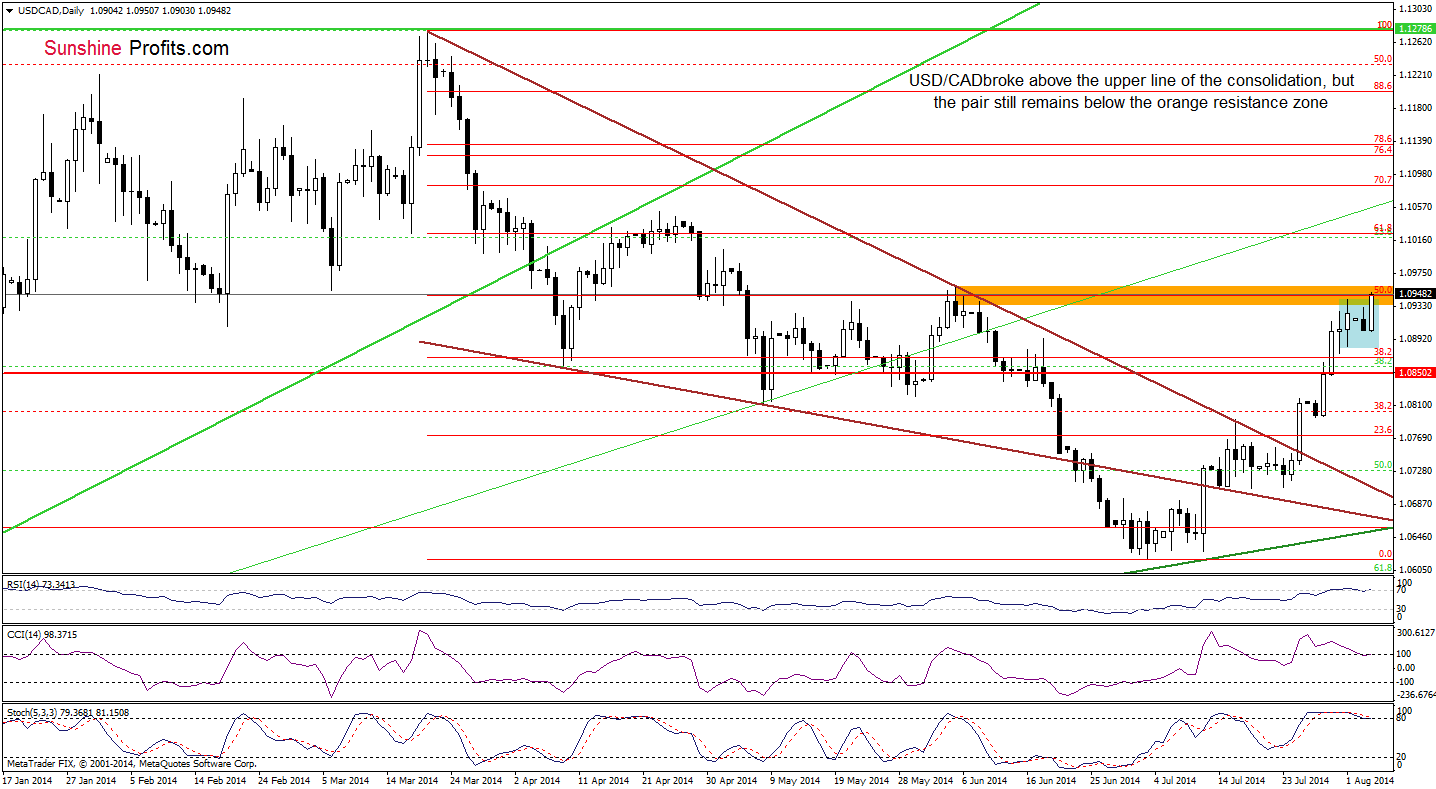Viewport: 1436px width, 789px height.
Task: Click the MetaTrader FIX copyright text
Action: tap(131, 763)
